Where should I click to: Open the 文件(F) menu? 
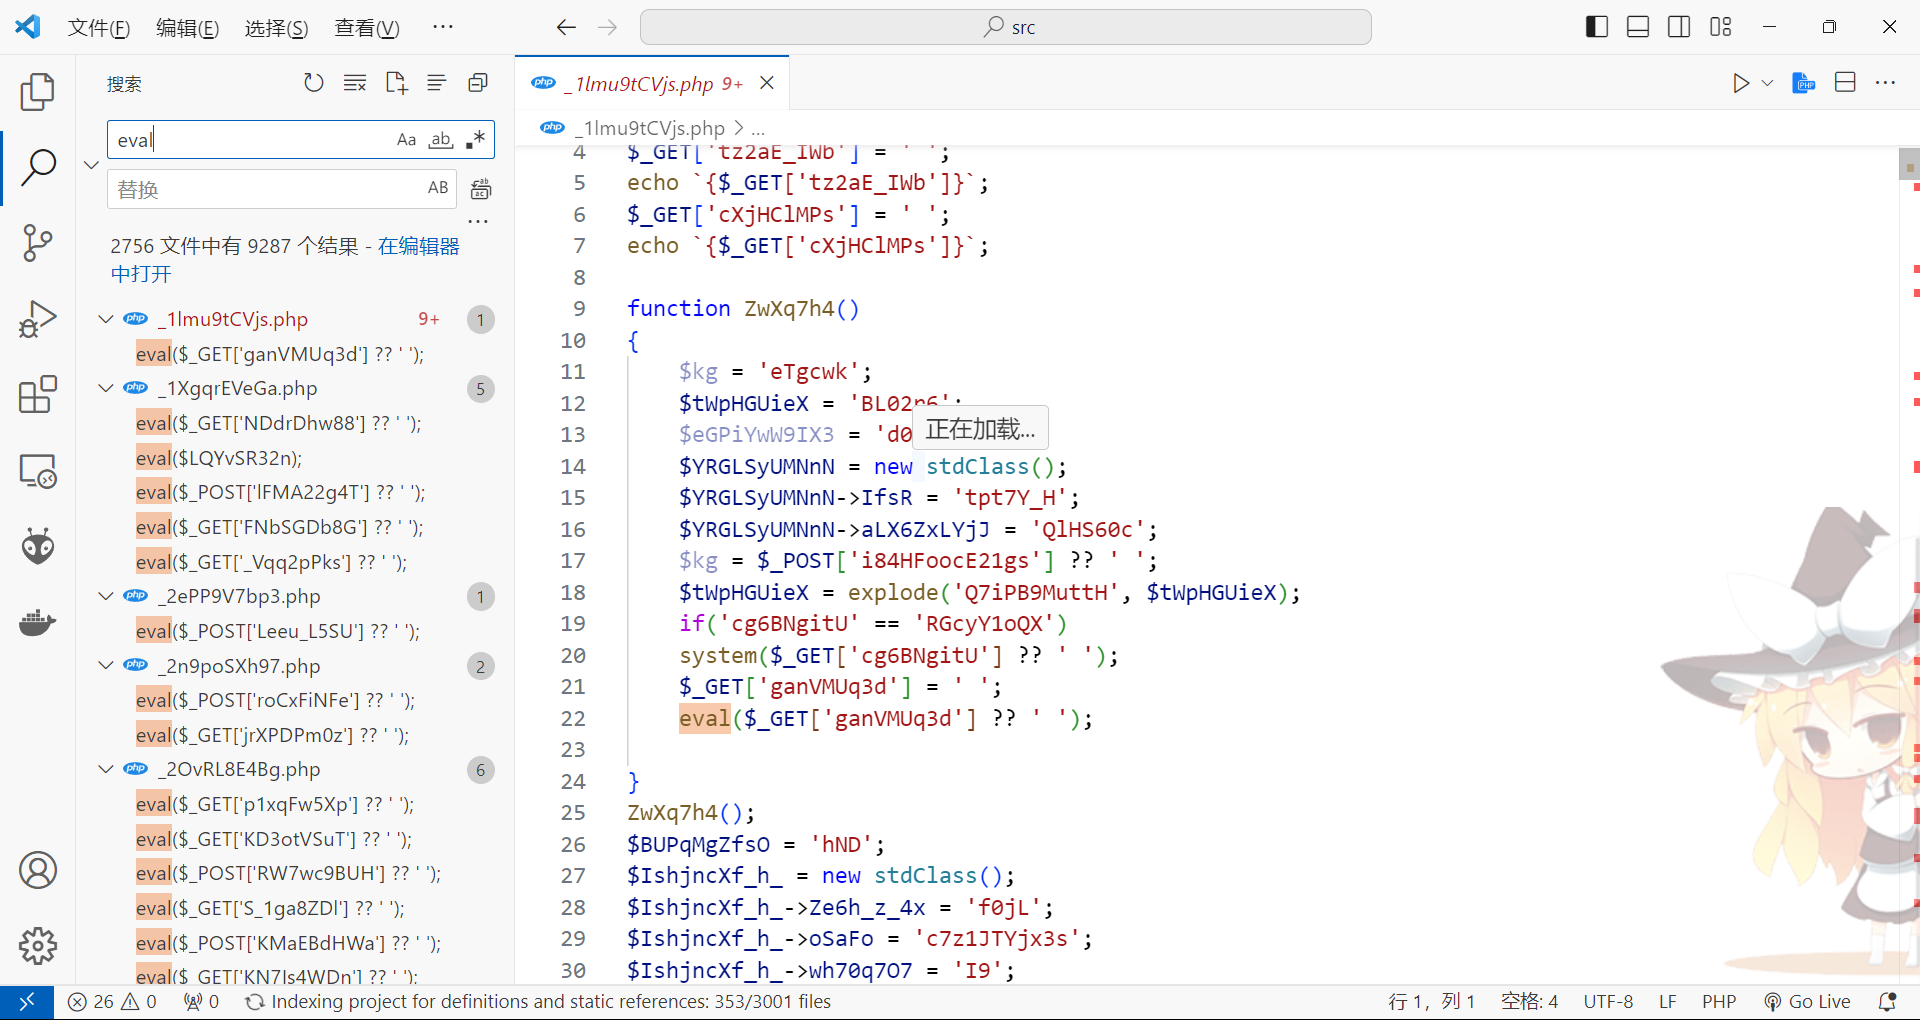pos(99,28)
